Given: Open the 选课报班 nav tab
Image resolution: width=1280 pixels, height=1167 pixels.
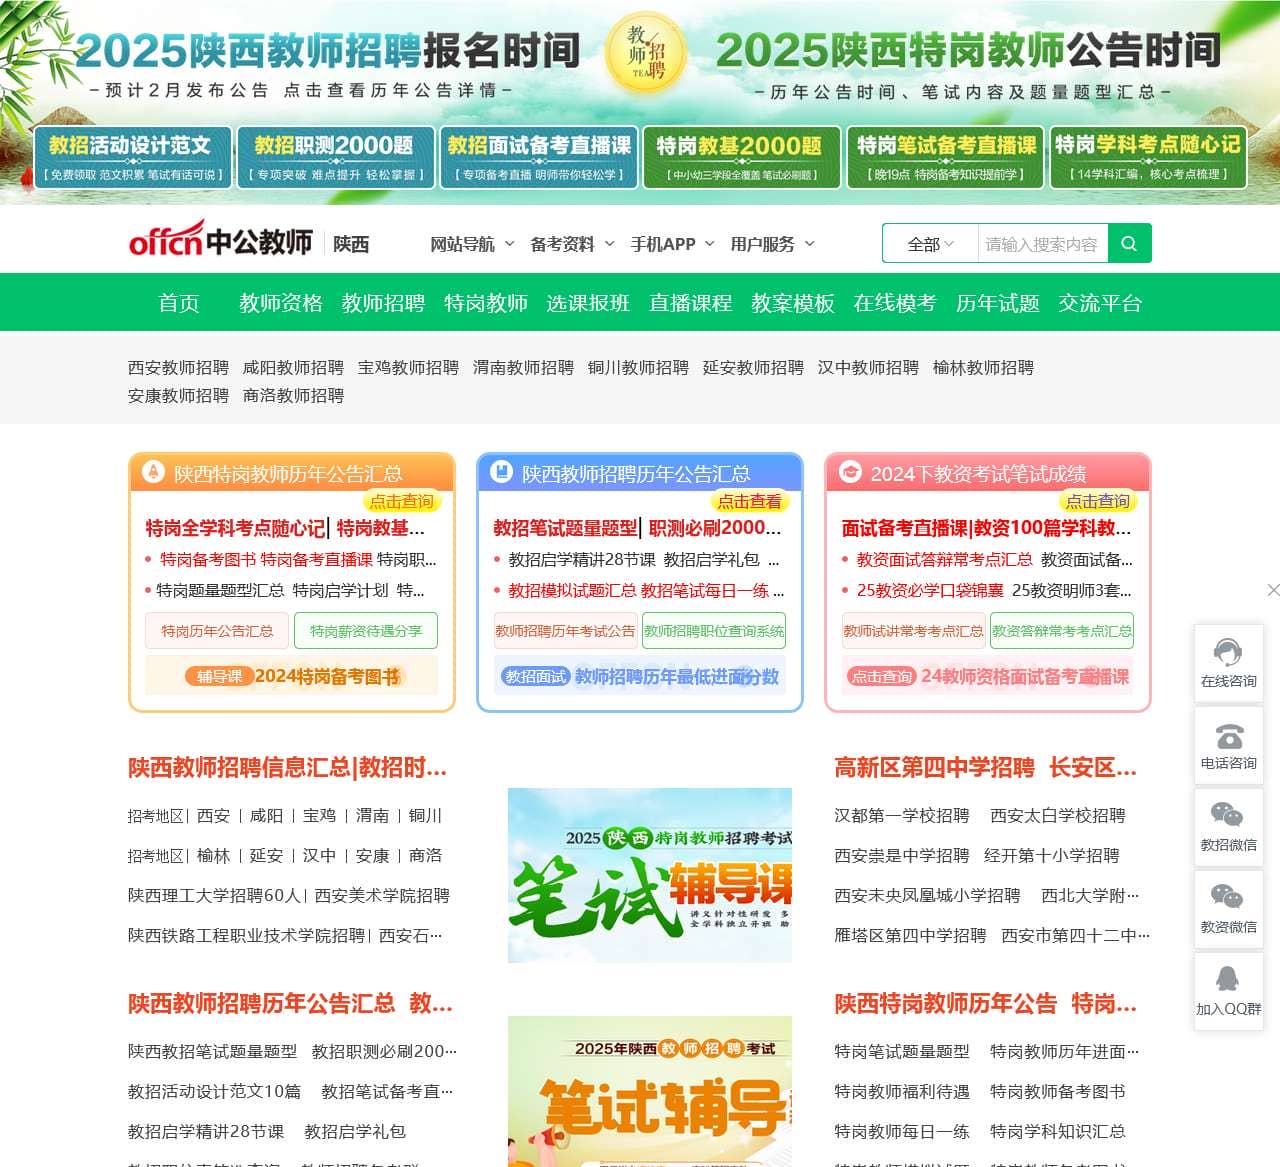Looking at the screenshot, I should (x=588, y=303).
